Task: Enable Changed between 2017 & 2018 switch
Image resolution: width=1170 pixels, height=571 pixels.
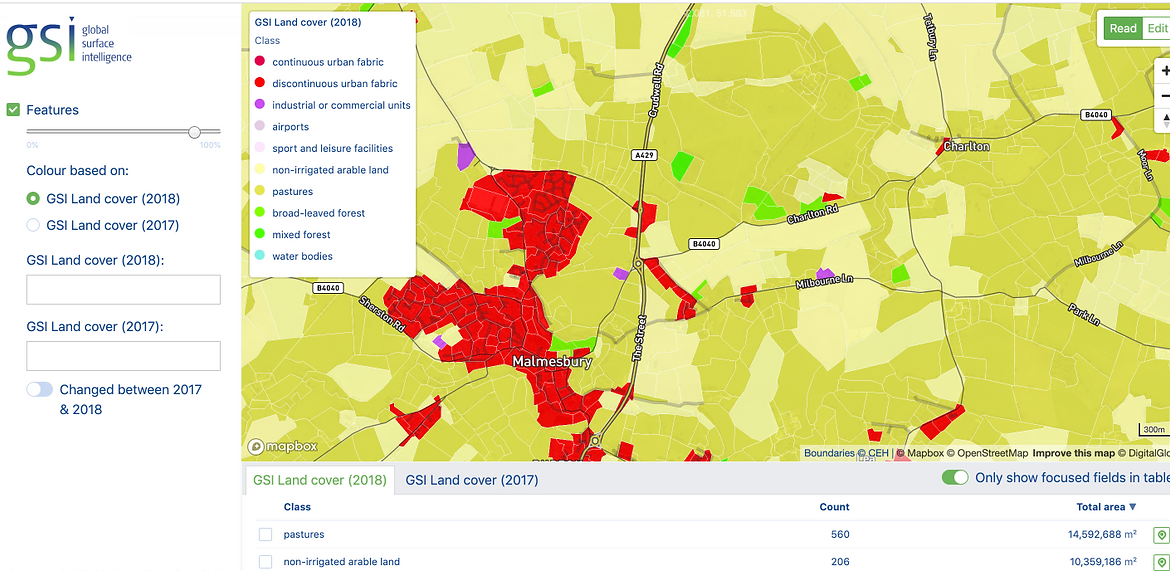Action: [40, 390]
